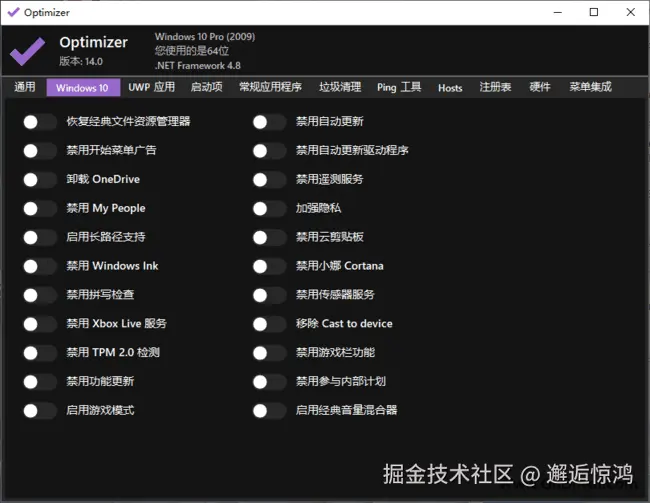Image resolution: width=650 pixels, height=503 pixels.
Task: Toggle 禁用遥测服务 switch
Action: [269, 180]
